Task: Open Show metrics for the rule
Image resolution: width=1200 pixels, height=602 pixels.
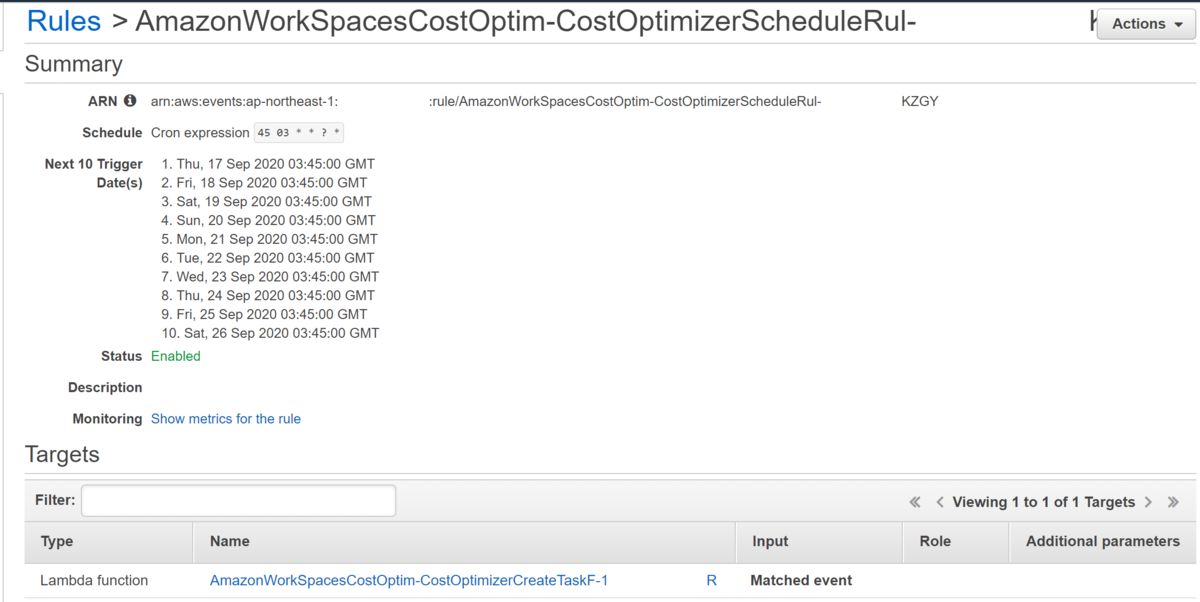Action: [x=226, y=419]
